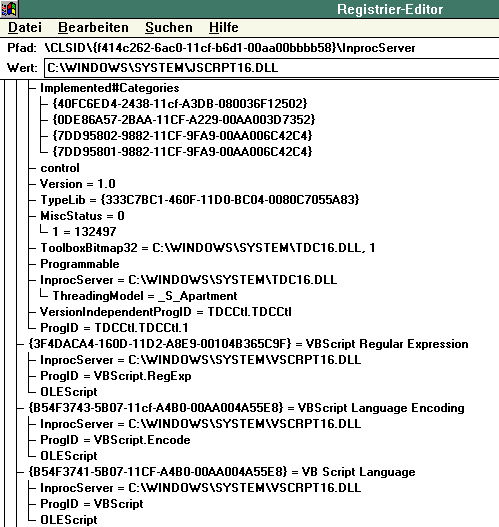Select the VB Script Language CLSID key

222,472
